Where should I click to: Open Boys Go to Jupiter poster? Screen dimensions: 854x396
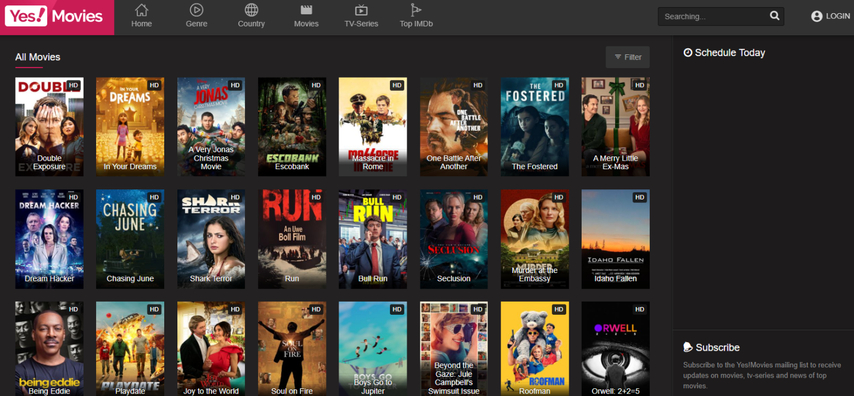click(373, 349)
